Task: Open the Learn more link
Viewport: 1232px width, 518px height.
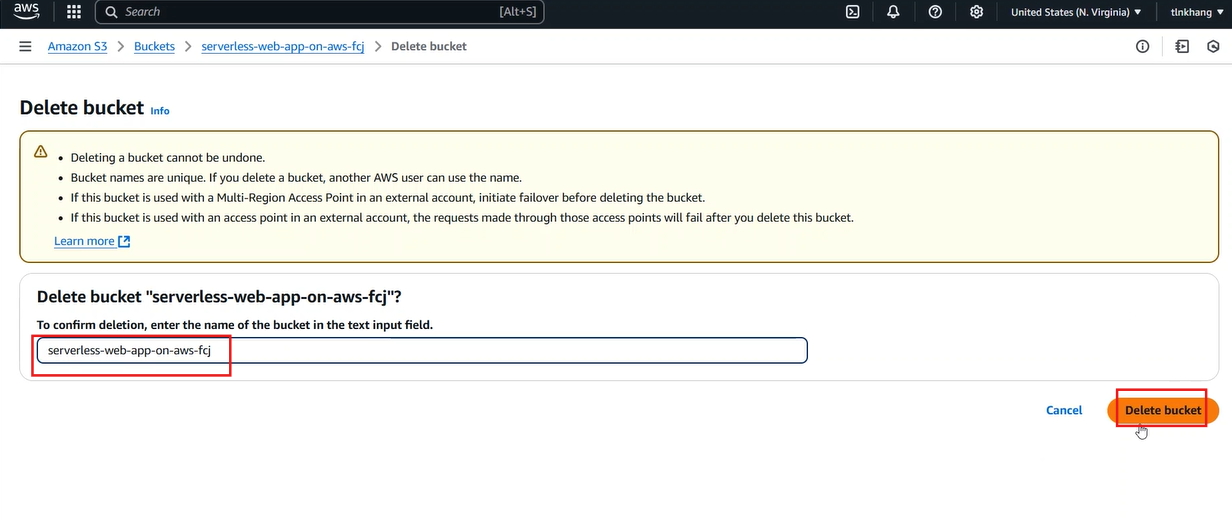Action: tap(84, 241)
